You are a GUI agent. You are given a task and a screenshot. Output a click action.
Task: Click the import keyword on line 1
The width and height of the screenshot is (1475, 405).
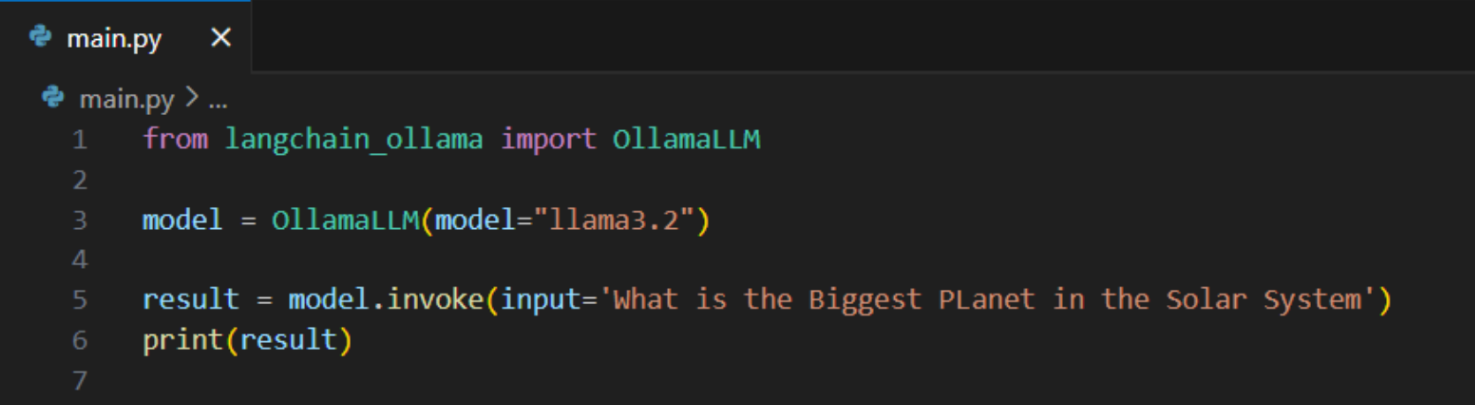click(x=548, y=139)
